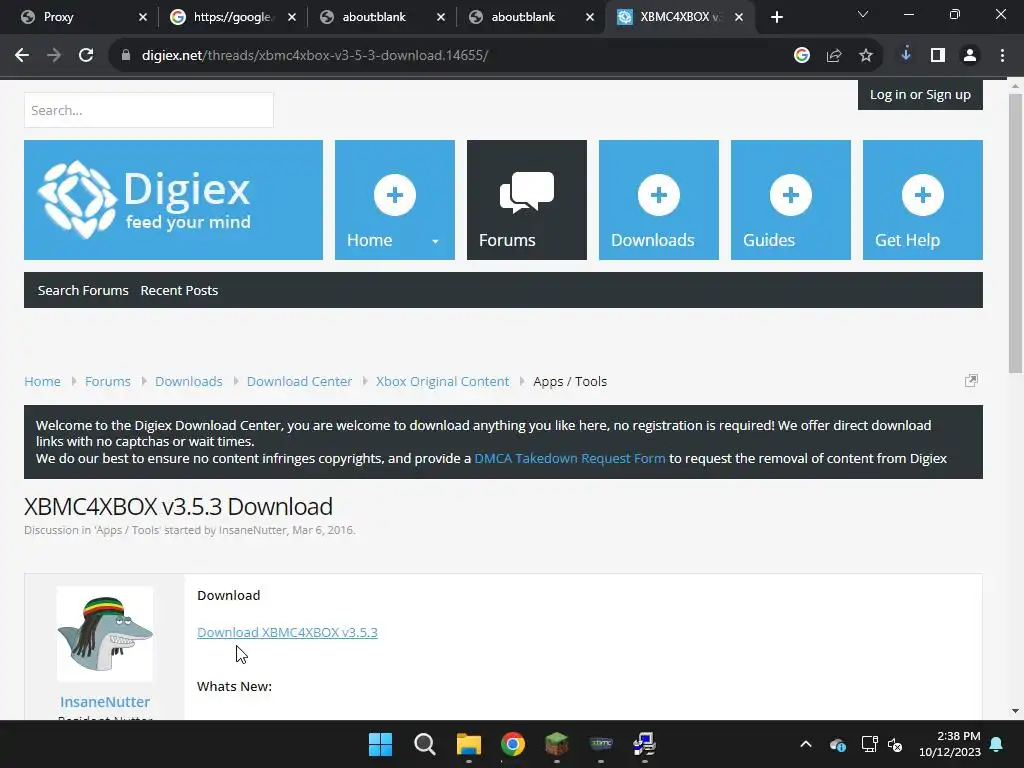This screenshot has width=1024, height=768.
Task: Click scrollbar down arrow
Action: [1015, 711]
